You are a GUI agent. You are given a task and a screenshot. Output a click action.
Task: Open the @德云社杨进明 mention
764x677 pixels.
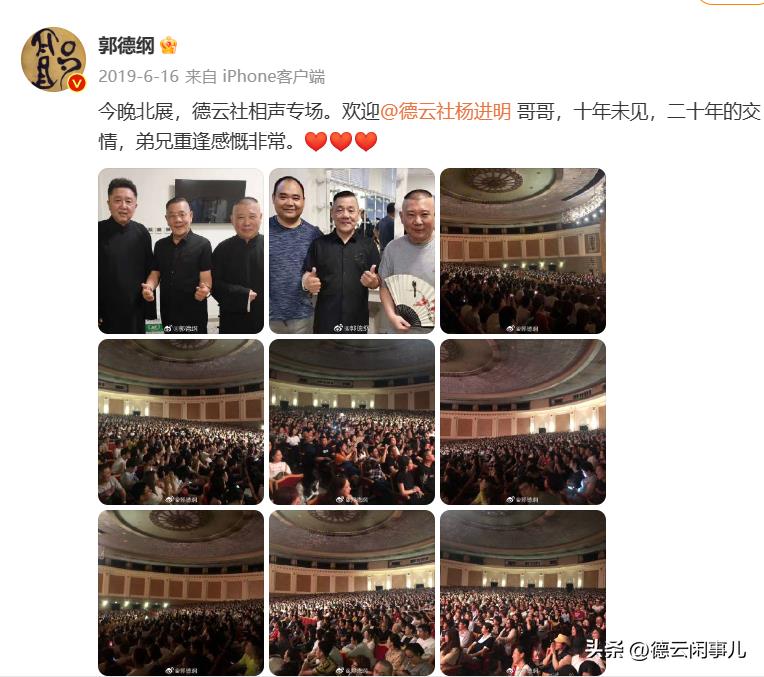click(x=445, y=111)
